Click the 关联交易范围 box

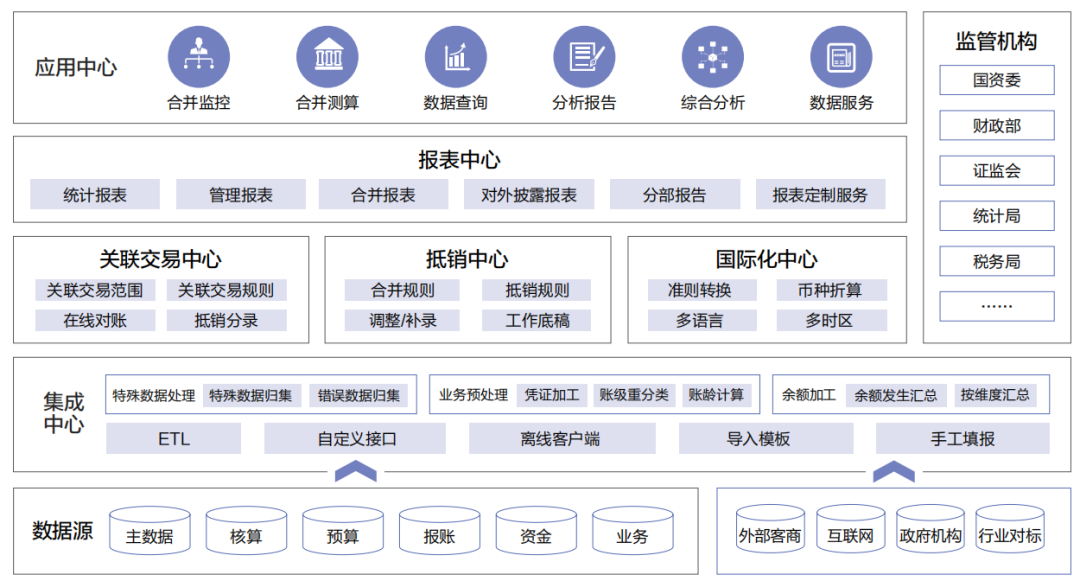click(95, 290)
